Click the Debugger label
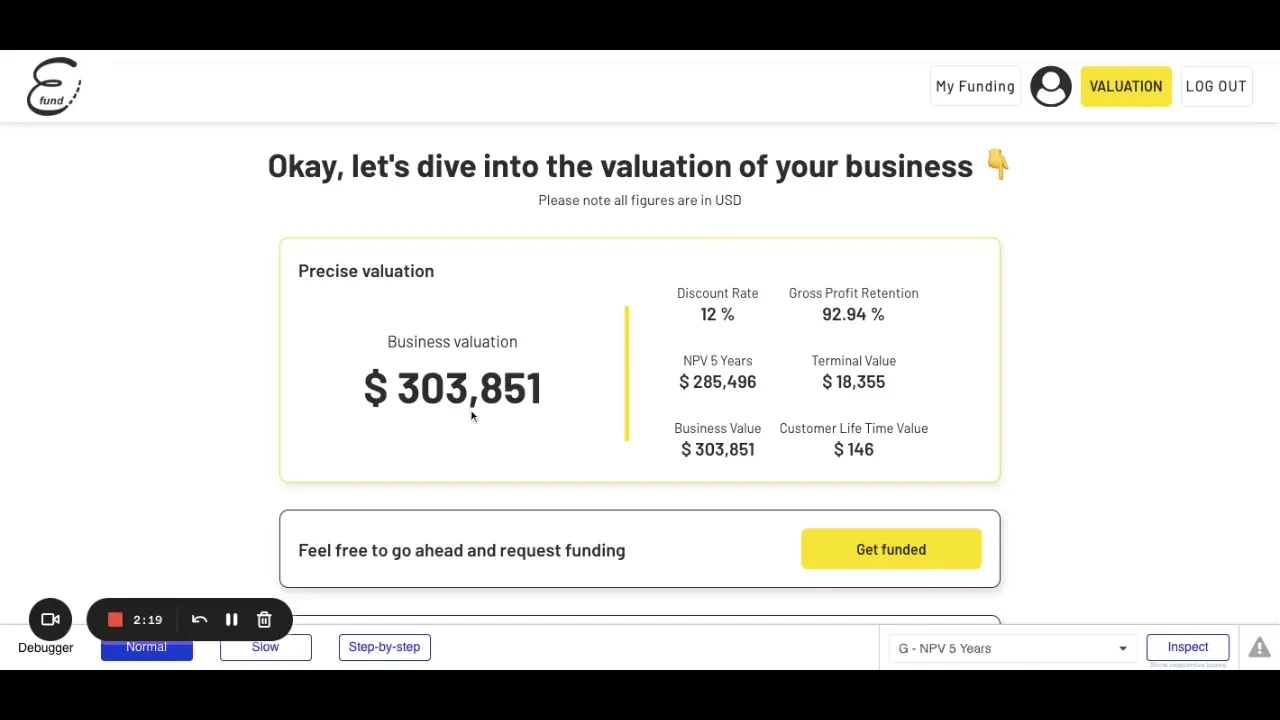 46,648
